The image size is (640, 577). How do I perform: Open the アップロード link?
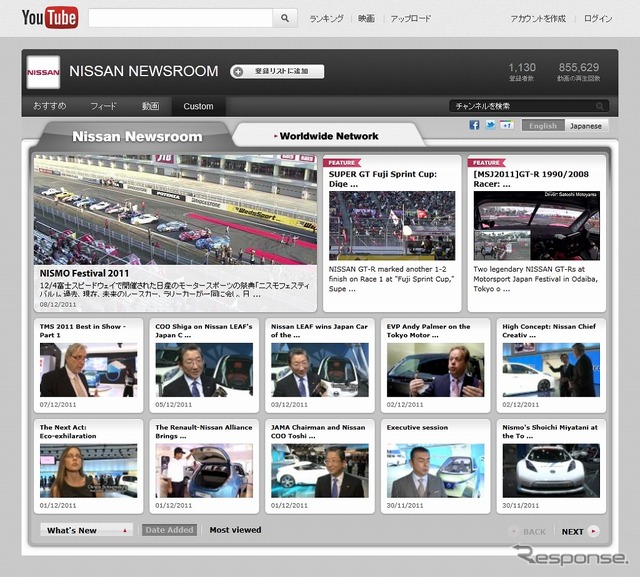pyautogui.click(x=411, y=19)
